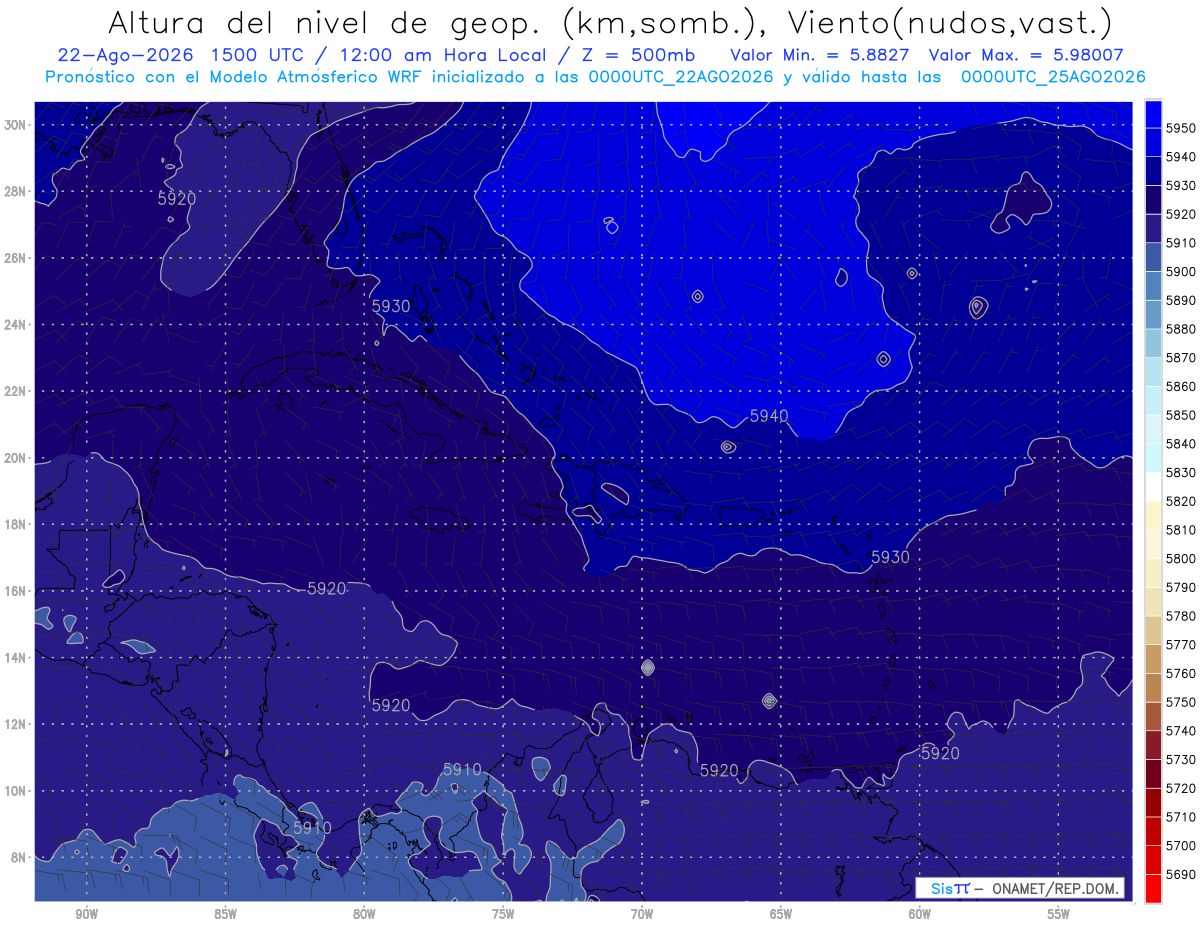Select the 'Valor Max. = 5.98007' text
This screenshot has width=1200, height=927.
point(1026,56)
